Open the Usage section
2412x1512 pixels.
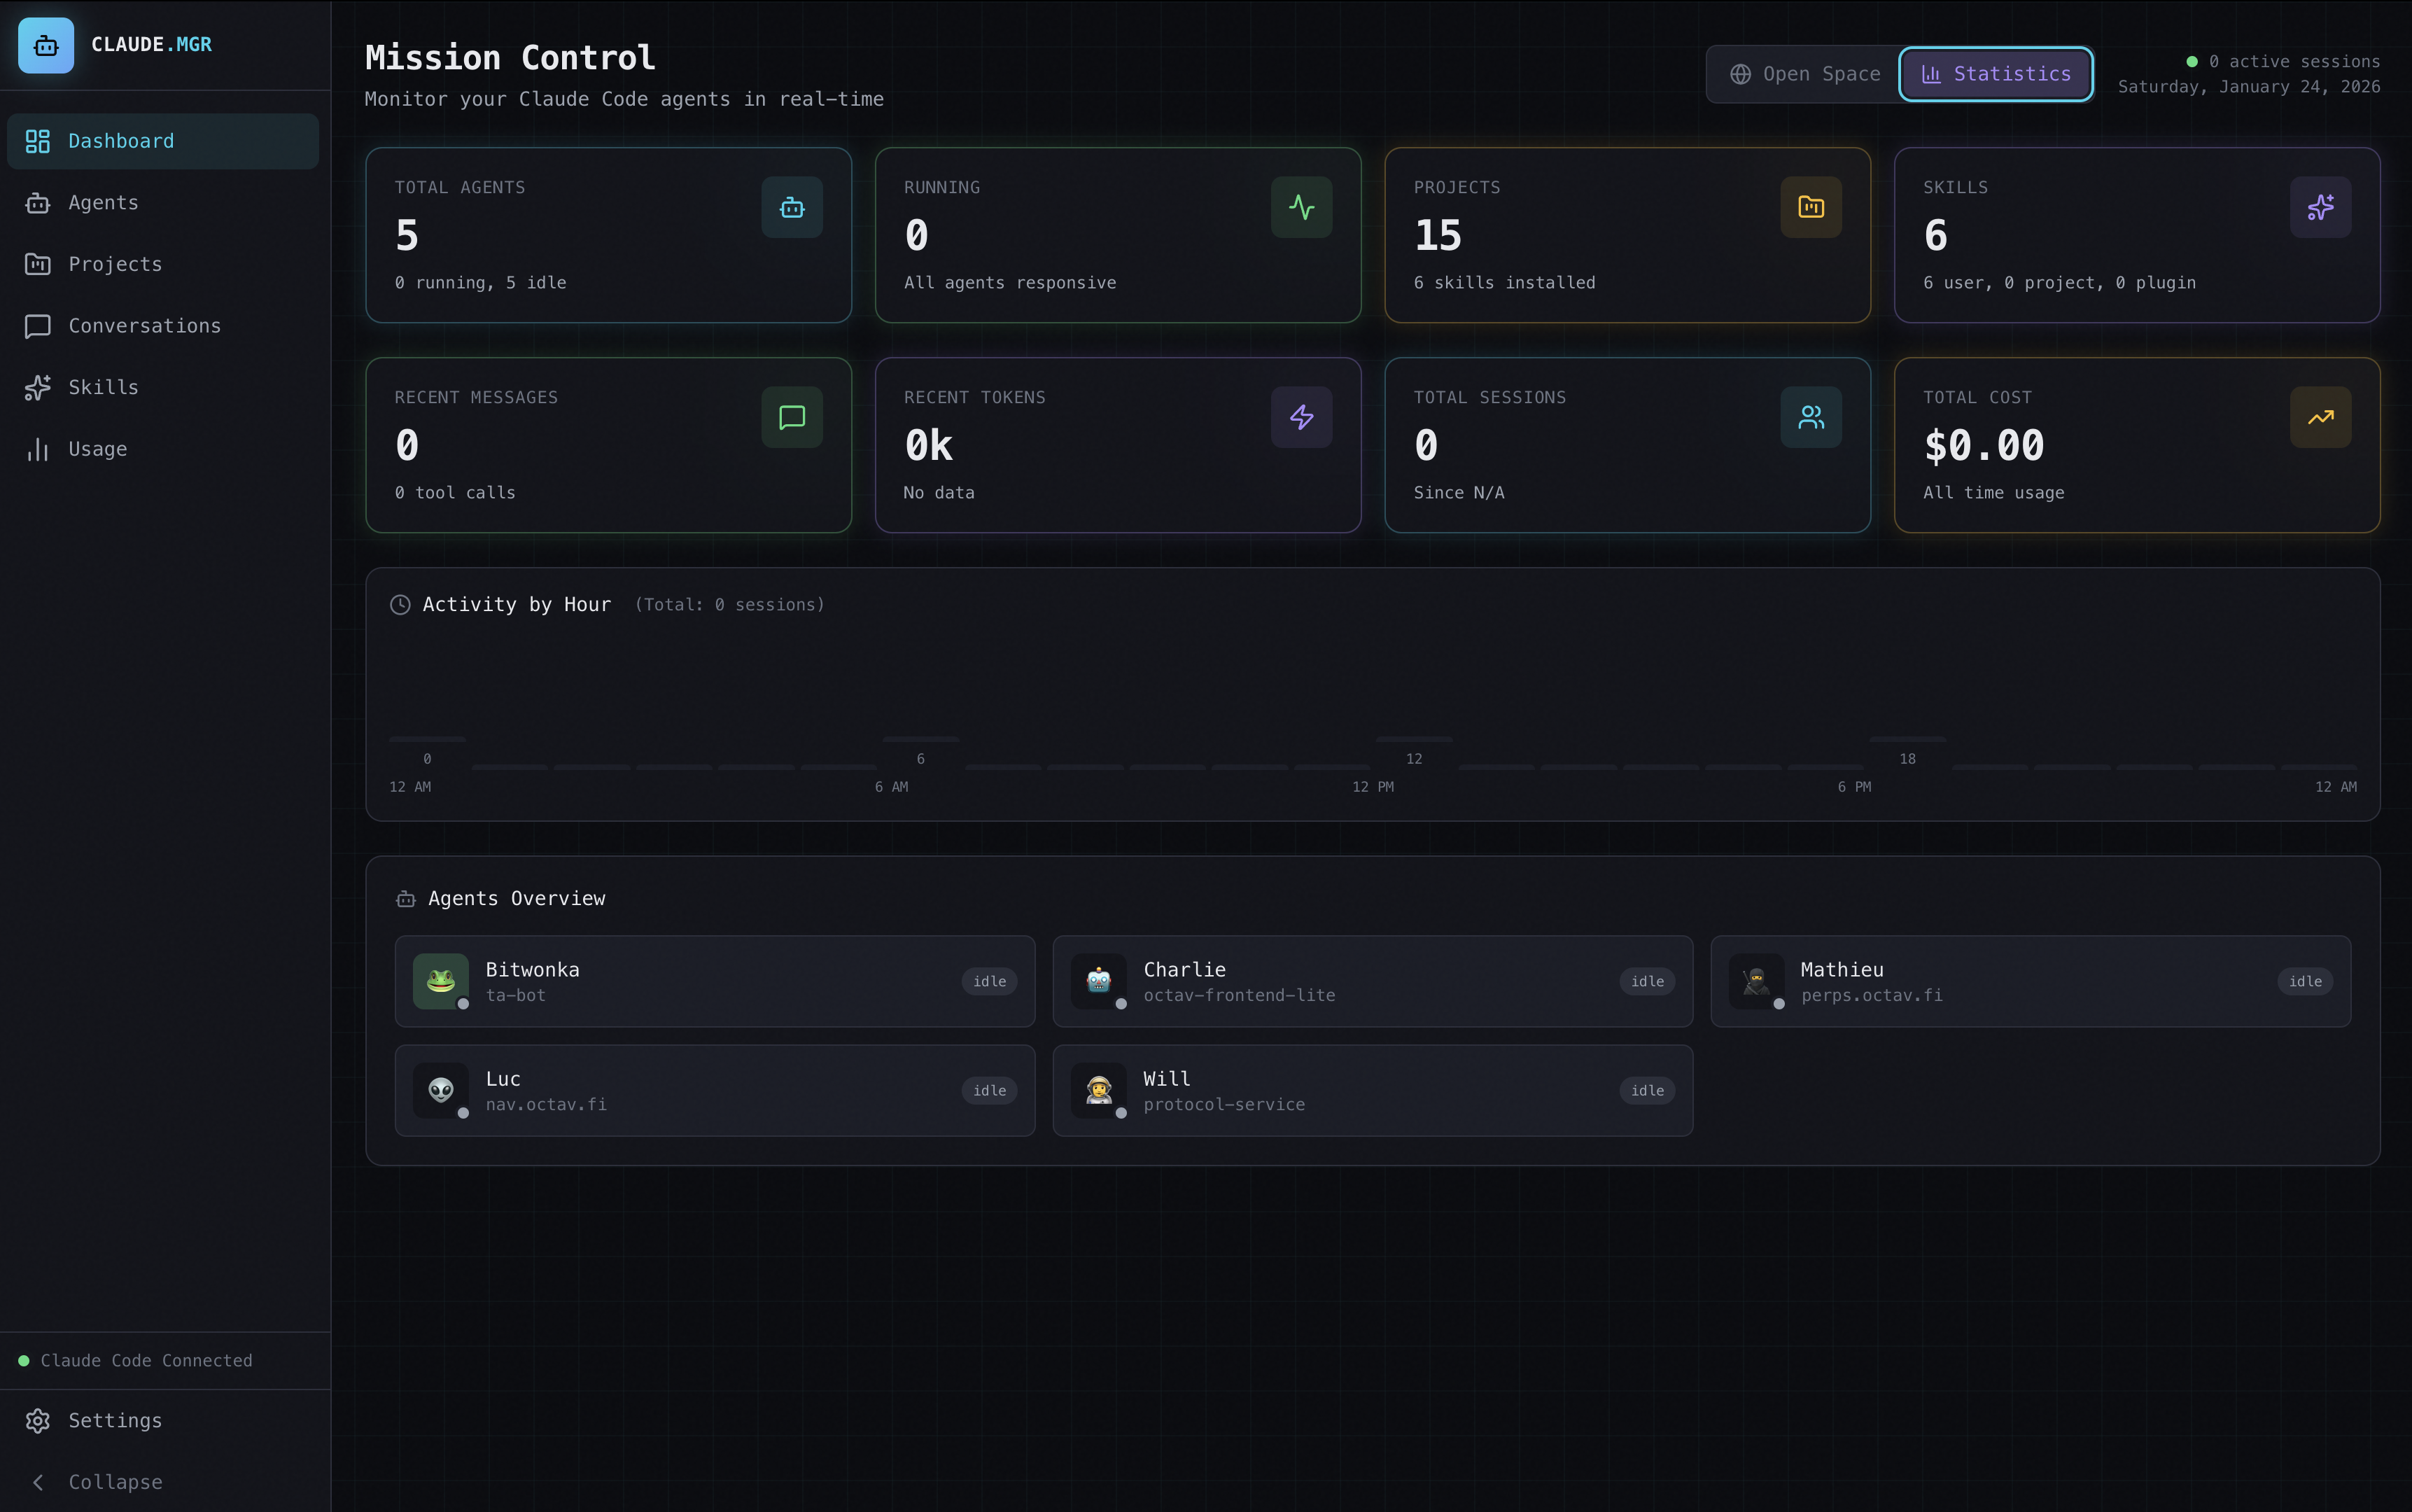(97, 449)
